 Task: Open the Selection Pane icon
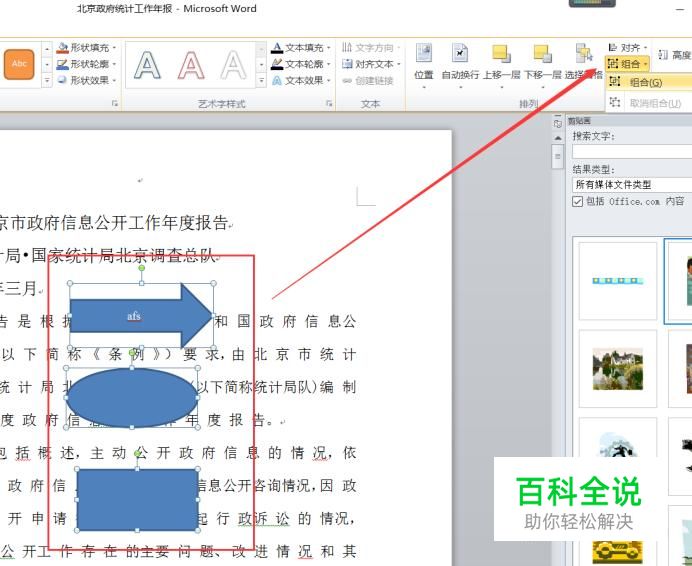point(584,53)
